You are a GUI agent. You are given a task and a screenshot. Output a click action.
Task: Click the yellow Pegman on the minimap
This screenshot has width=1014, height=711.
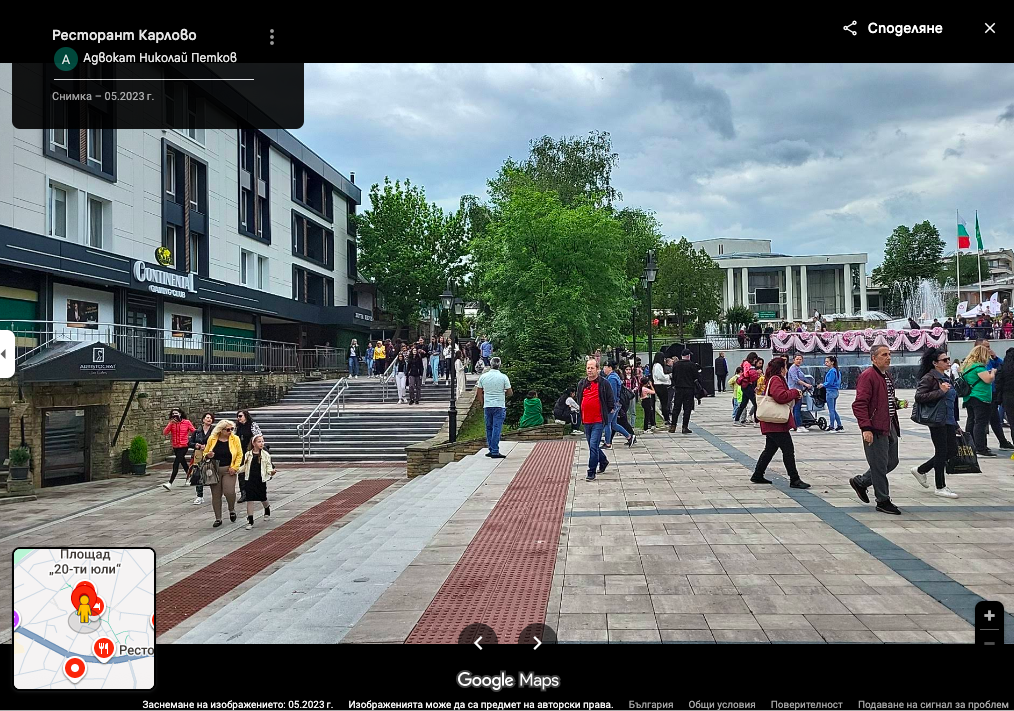84,607
